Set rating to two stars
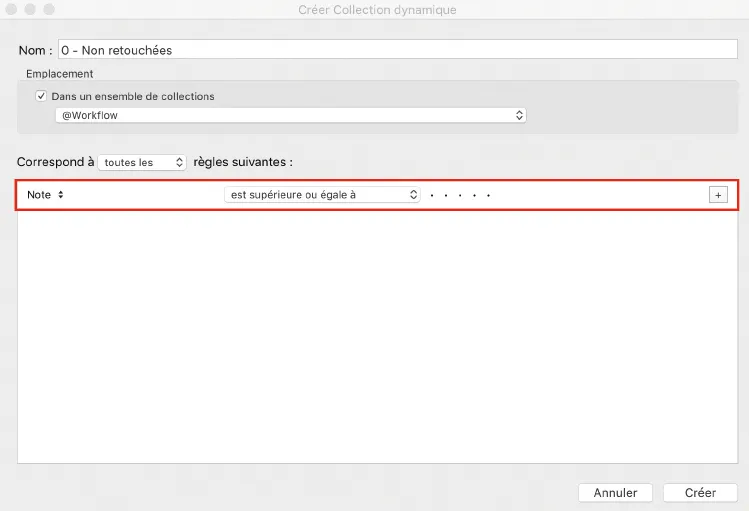Screen dimensions: 749x511 pos(446,195)
